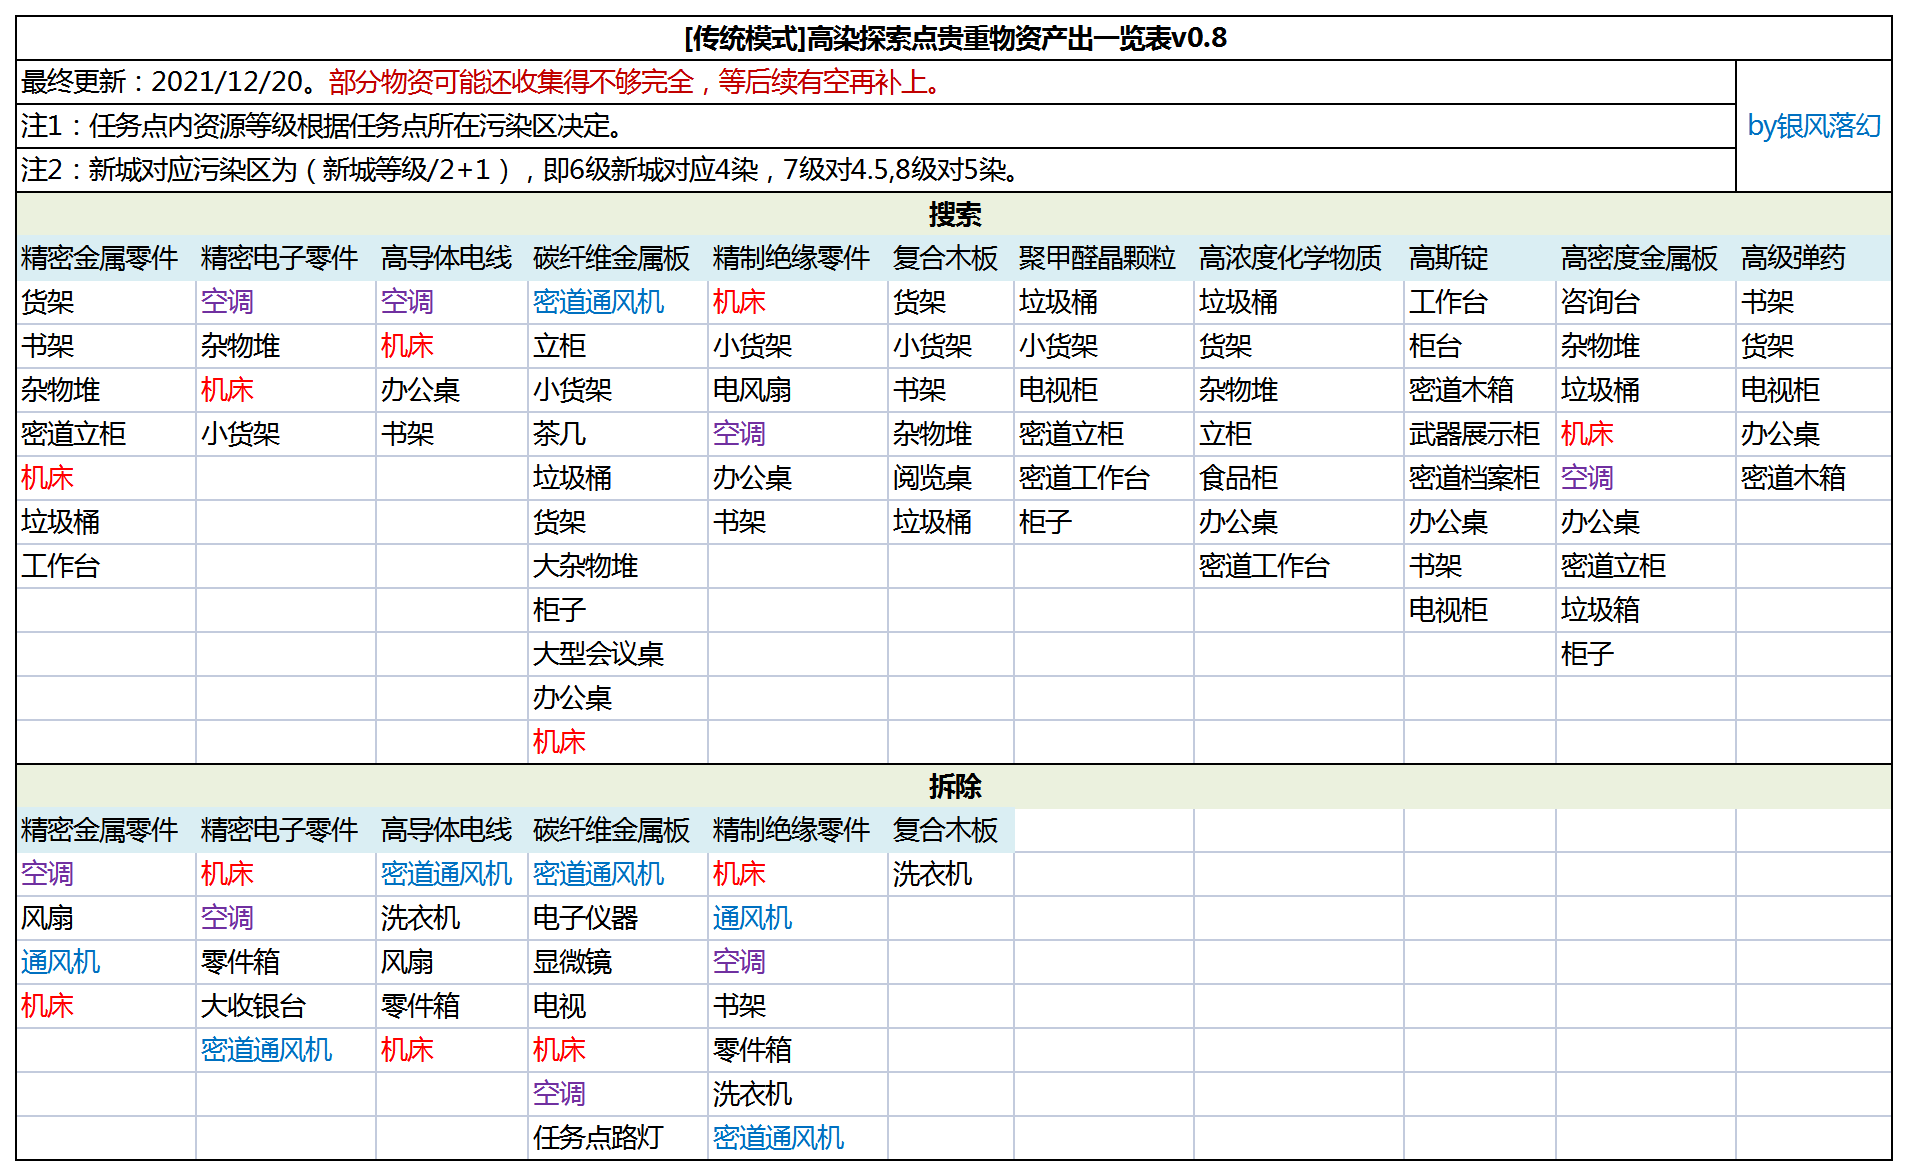Select the by银风落幻 author cell
This screenshot has height=1176, width=1908.
coord(1813,126)
